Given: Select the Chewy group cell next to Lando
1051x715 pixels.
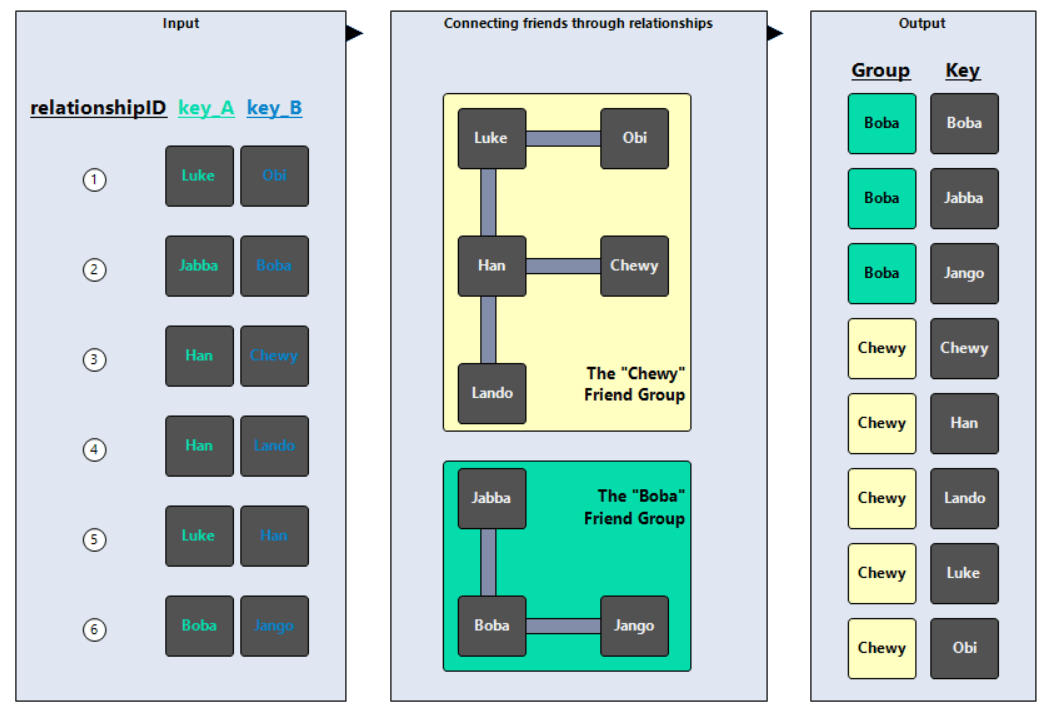Looking at the screenshot, I should (x=881, y=498).
